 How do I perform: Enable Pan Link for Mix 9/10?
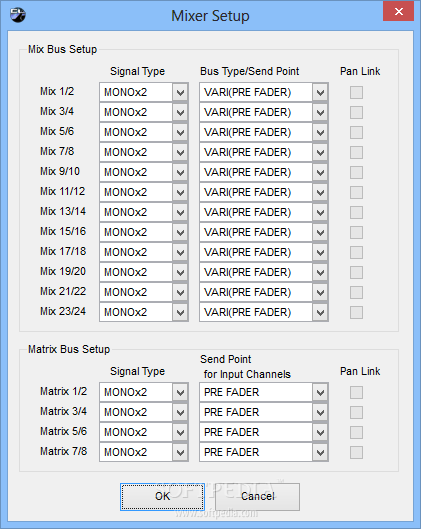356,172
